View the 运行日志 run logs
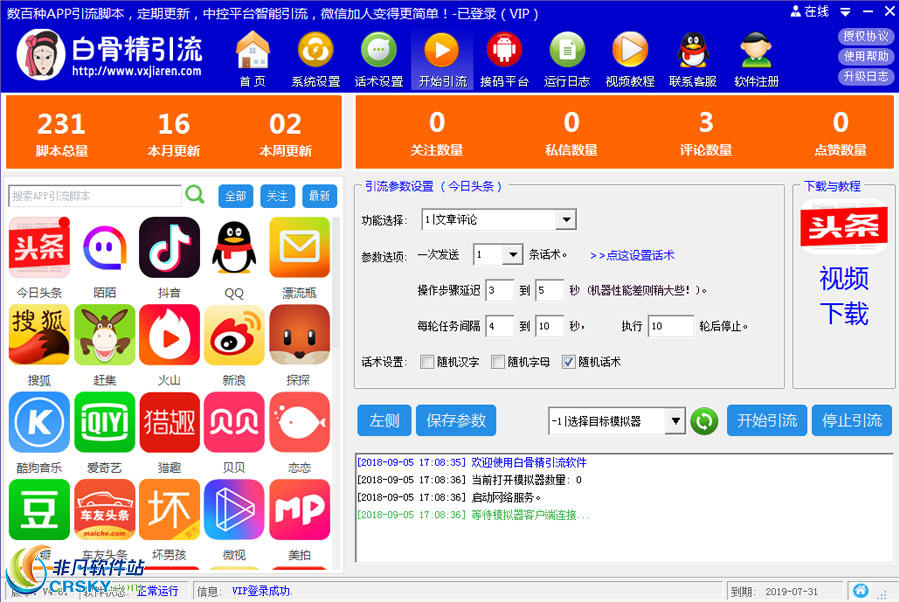Viewport: 899px width, 602px height. (x=567, y=57)
